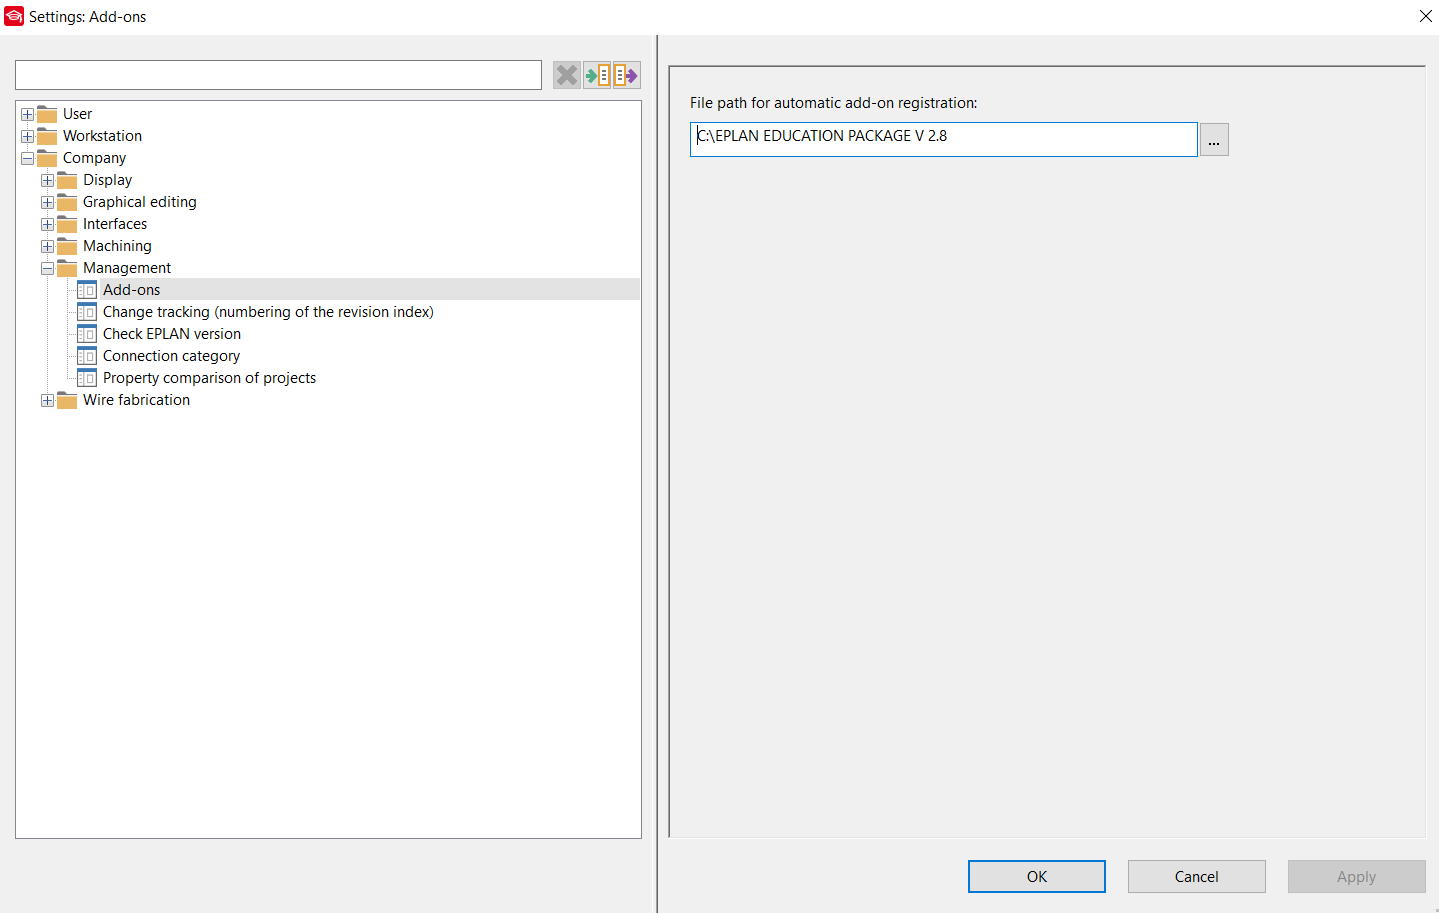Expand the Display tree node
1439x913 pixels.
47,180
